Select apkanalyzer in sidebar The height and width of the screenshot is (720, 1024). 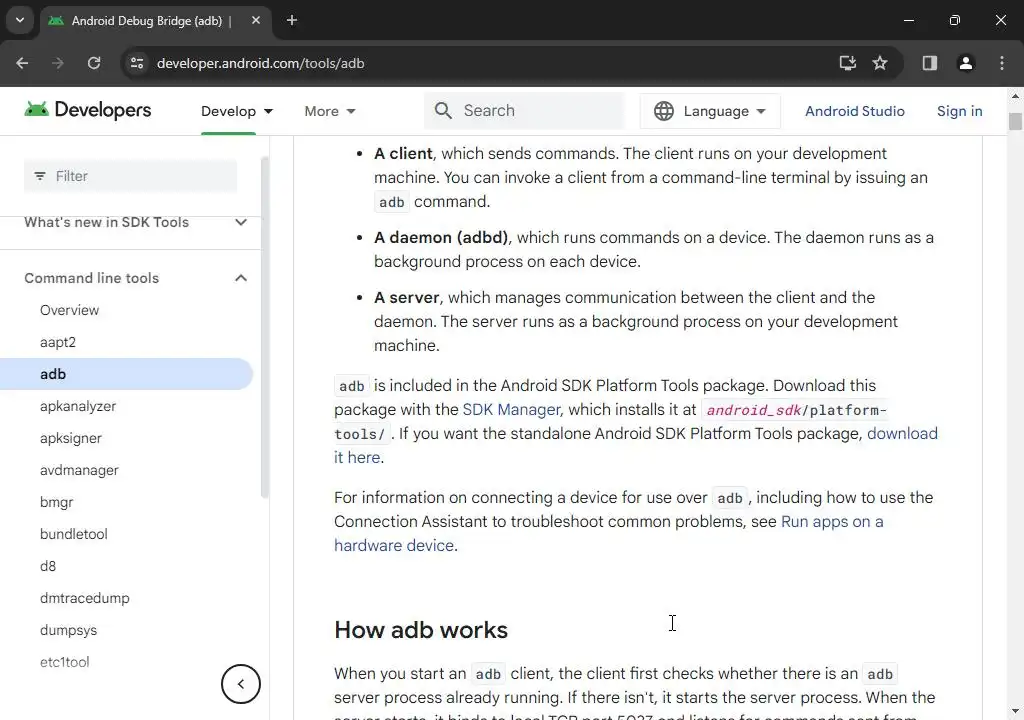[78, 406]
